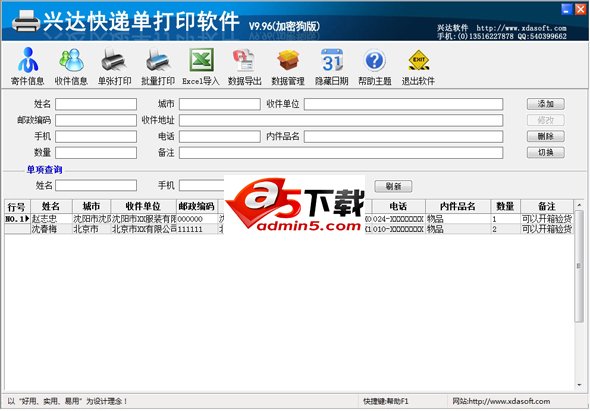
Task: Click the 姓名 column header
Action: click(51, 207)
